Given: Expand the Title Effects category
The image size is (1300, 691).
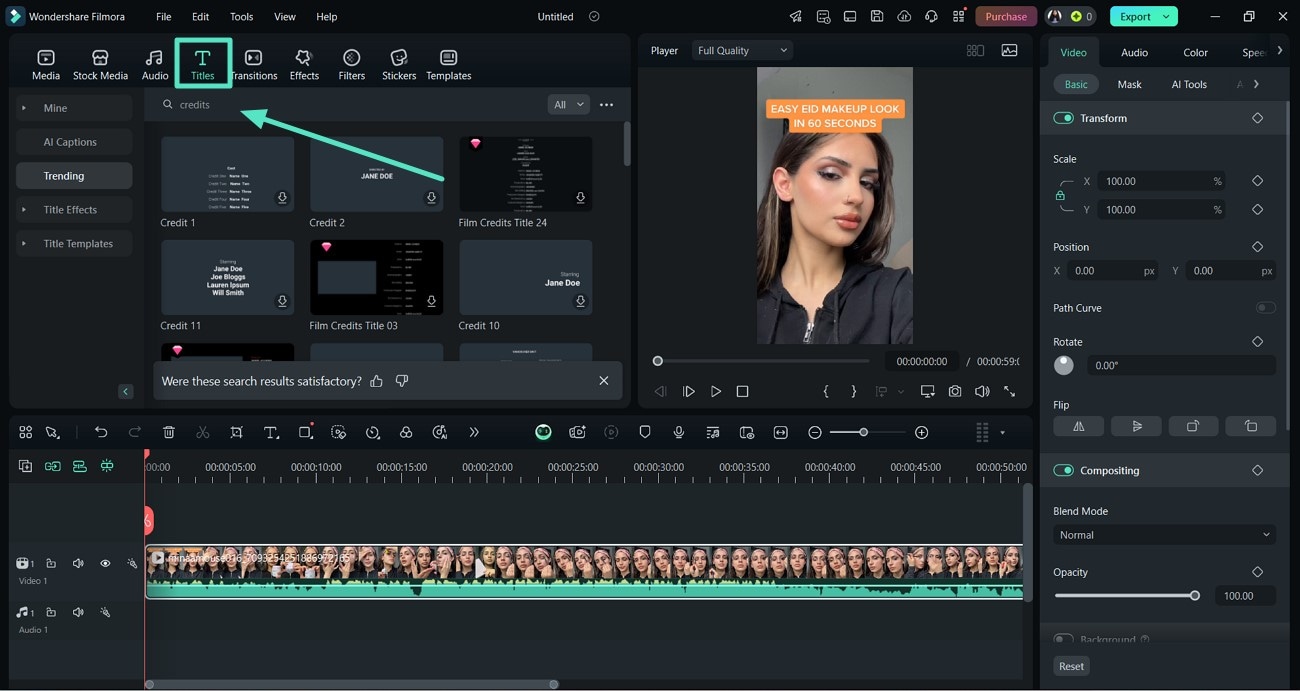Looking at the screenshot, I should 70,210.
